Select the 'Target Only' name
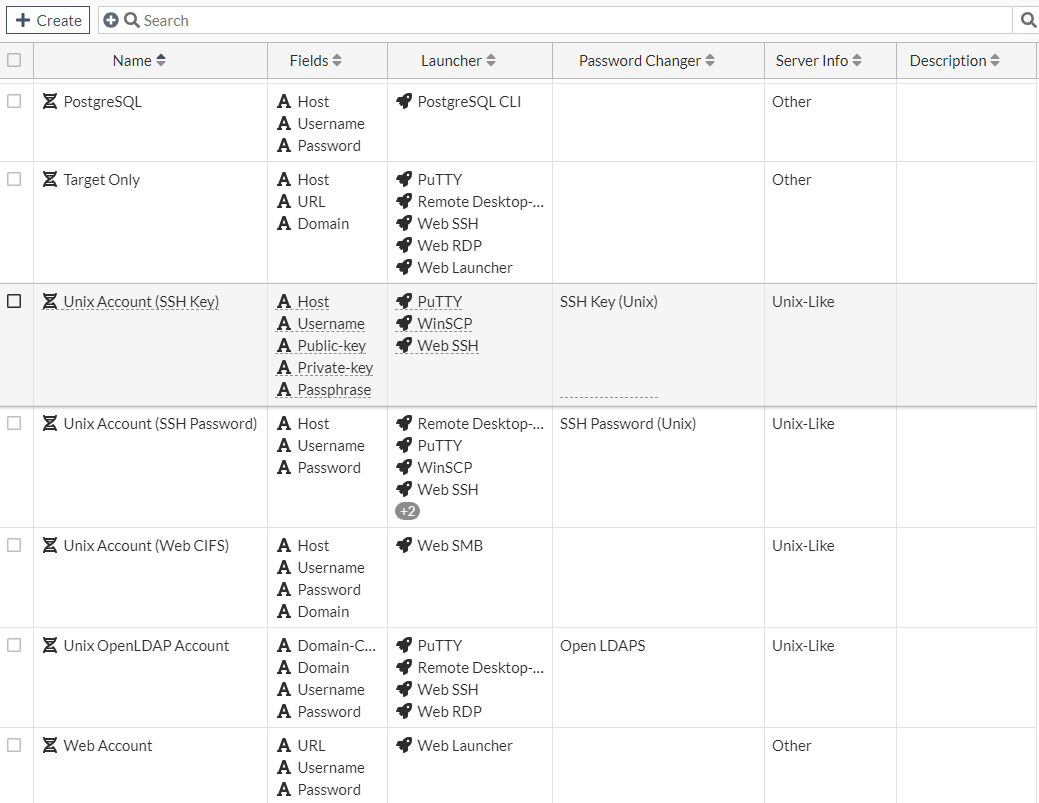This screenshot has height=803, width=1039. (101, 180)
